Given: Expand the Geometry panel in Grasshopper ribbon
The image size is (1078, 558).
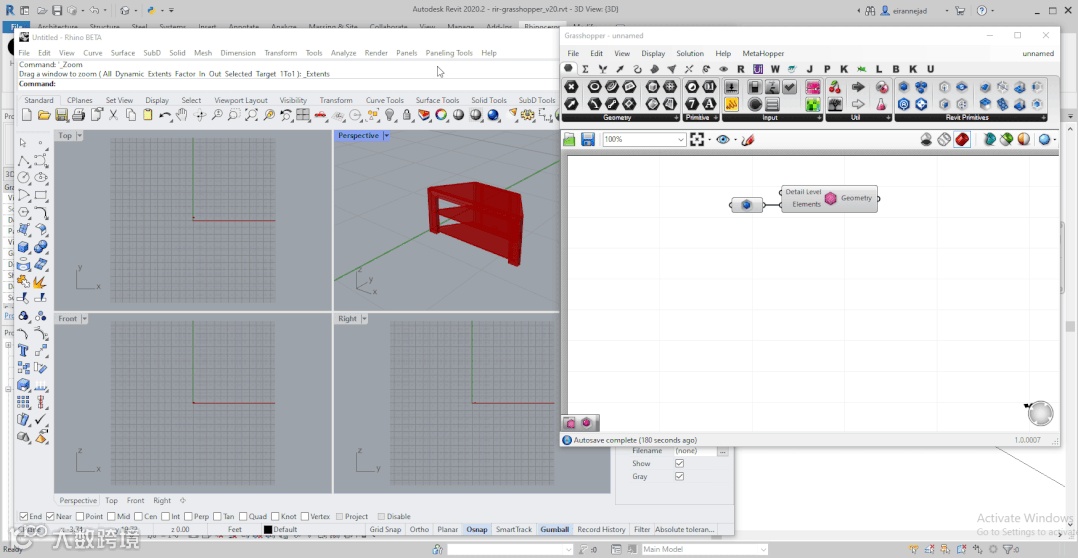Looking at the screenshot, I should pyautogui.click(x=678, y=118).
